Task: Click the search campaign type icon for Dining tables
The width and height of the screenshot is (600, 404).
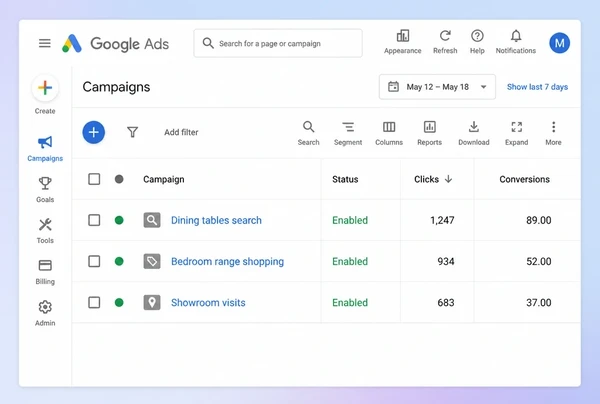Action: [152, 220]
